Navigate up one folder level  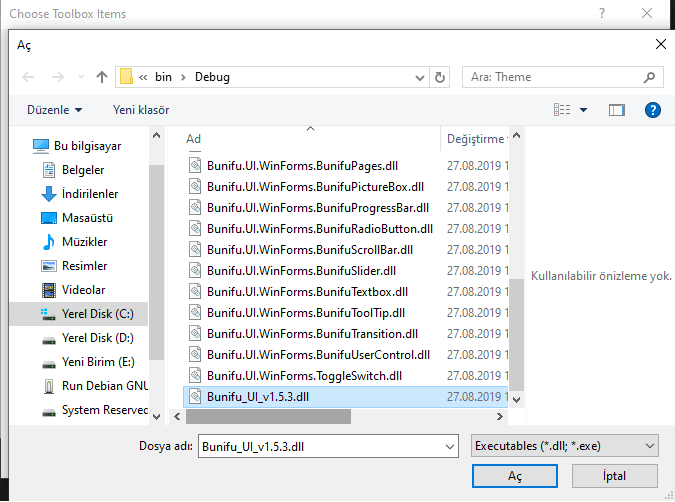pos(102,77)
